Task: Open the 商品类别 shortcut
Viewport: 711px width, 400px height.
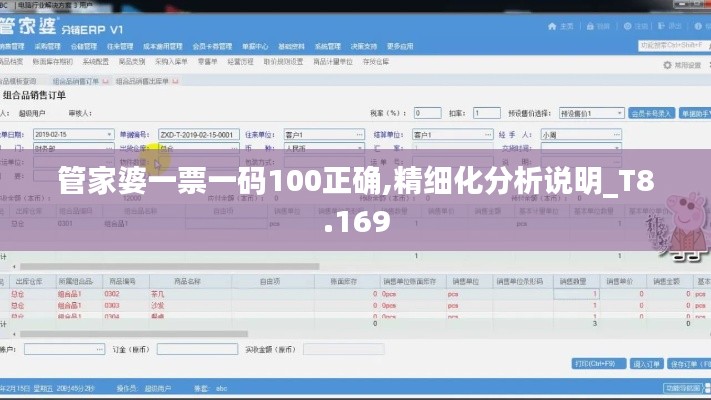Action: pyautogui.click(x=132, y=62)
